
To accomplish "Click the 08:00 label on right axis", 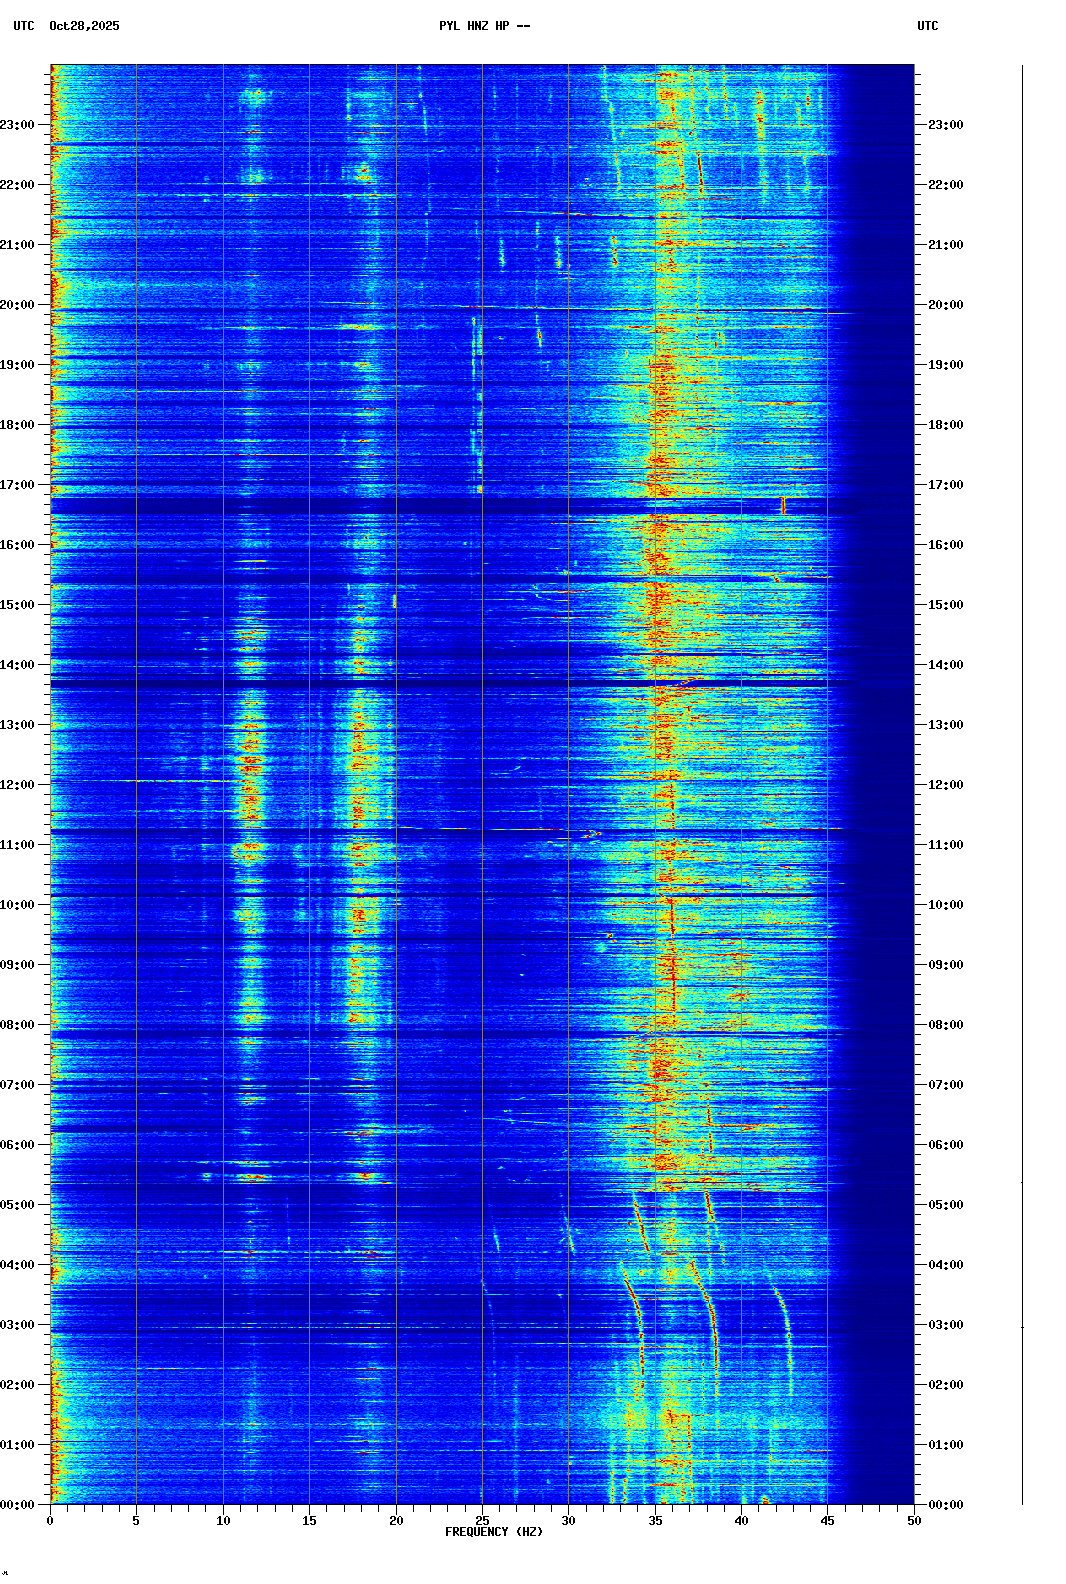I will click(x=945, y=1025).
